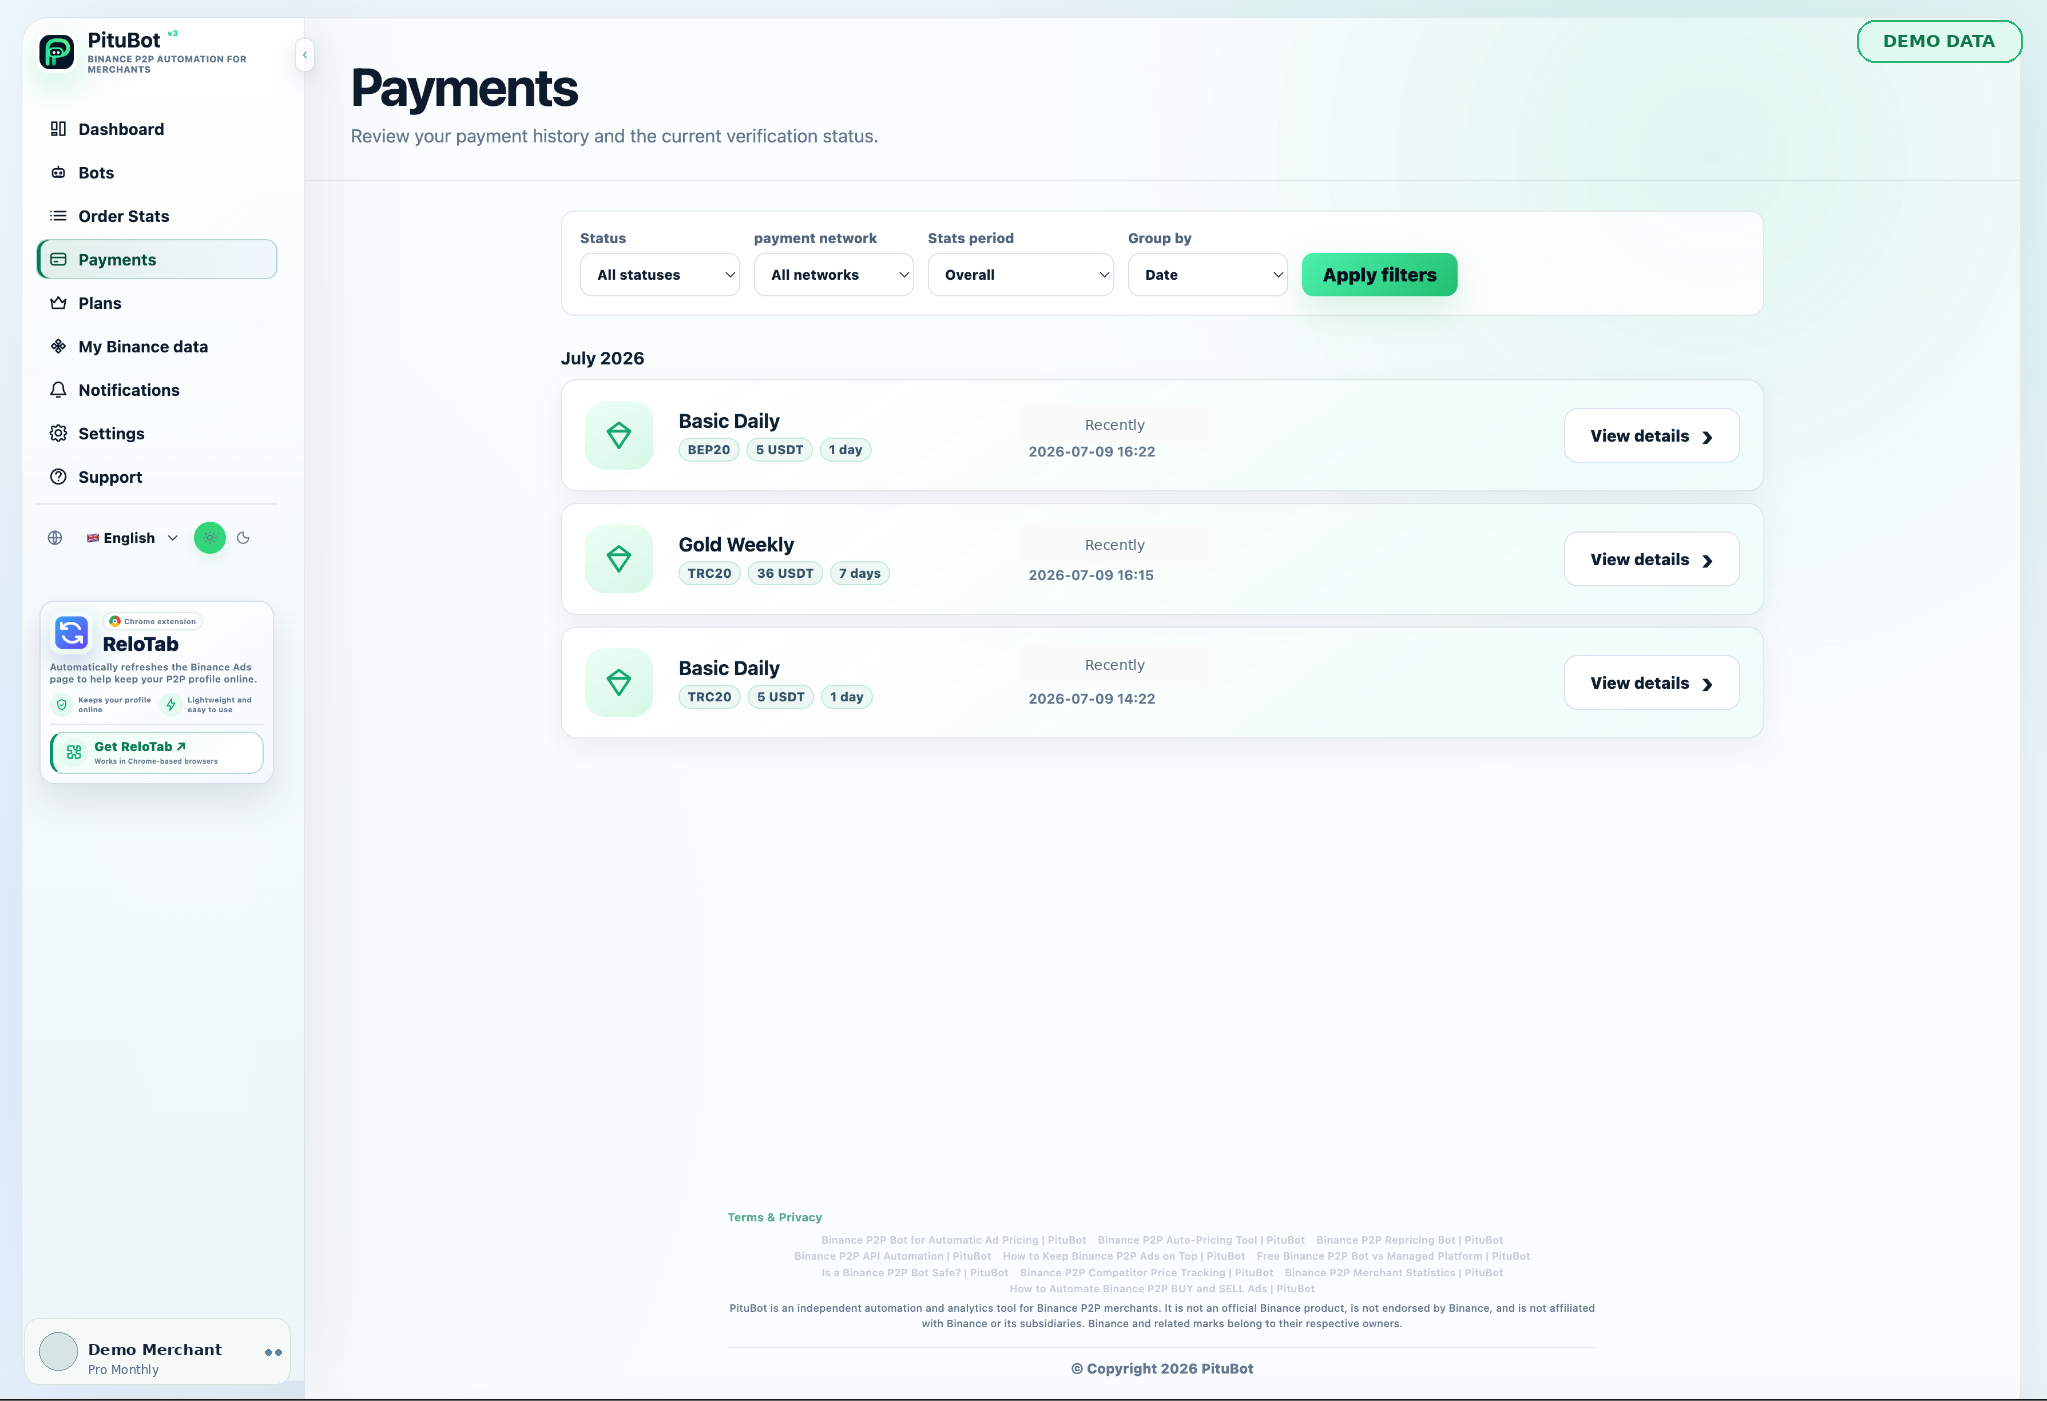
Task: Click the PituBot logo icon
Action: point(57,52)
